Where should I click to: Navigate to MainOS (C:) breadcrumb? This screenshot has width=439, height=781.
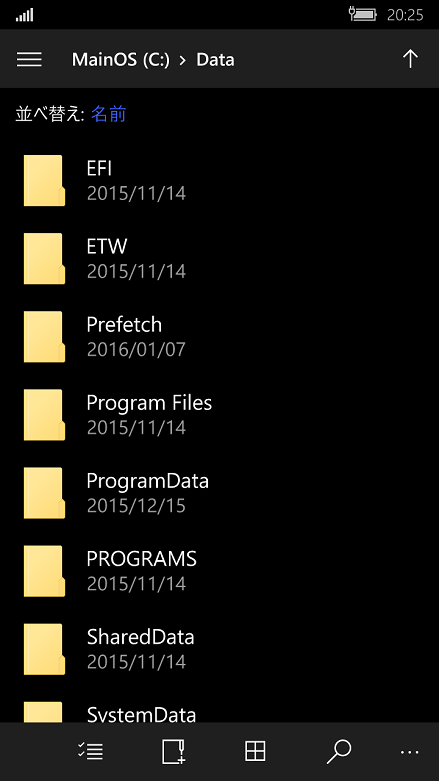click(121, 60)
